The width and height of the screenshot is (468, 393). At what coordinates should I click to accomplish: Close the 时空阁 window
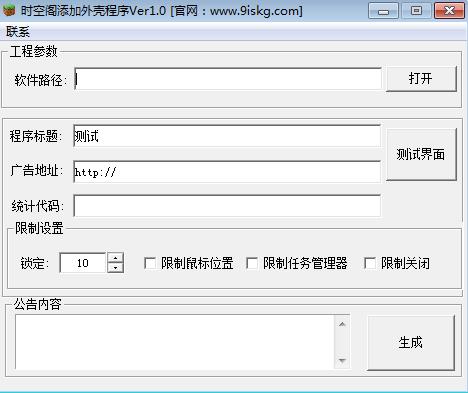449,11
